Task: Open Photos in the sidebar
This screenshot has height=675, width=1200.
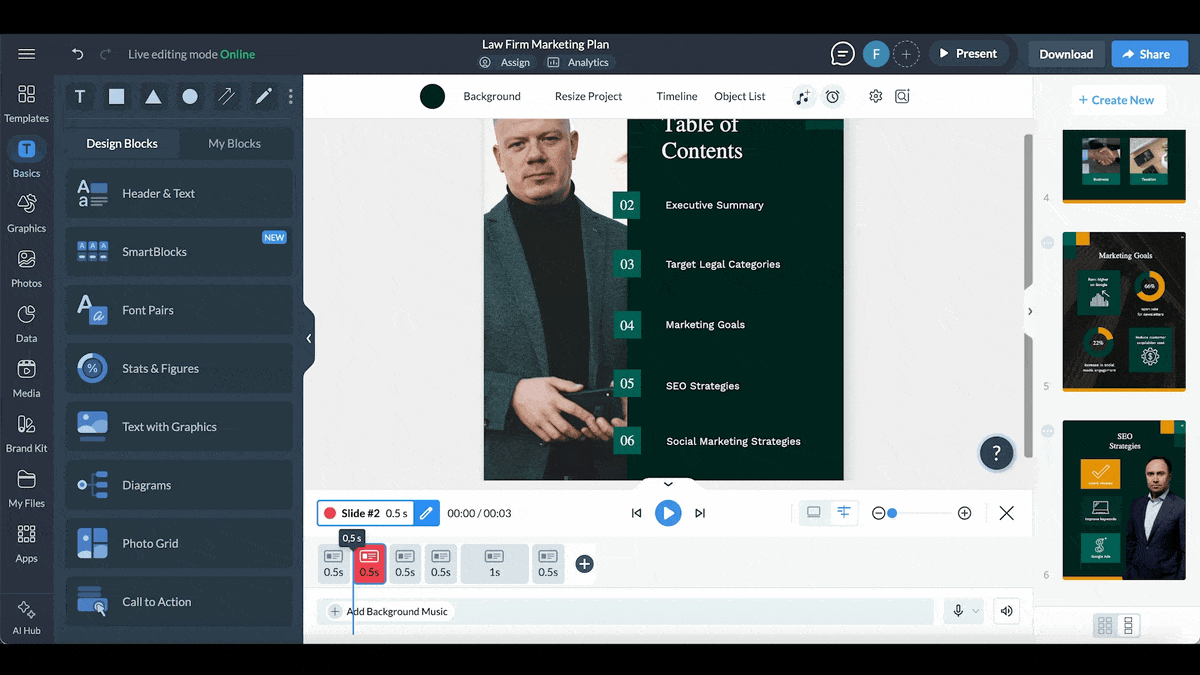Action: (27, 268)
